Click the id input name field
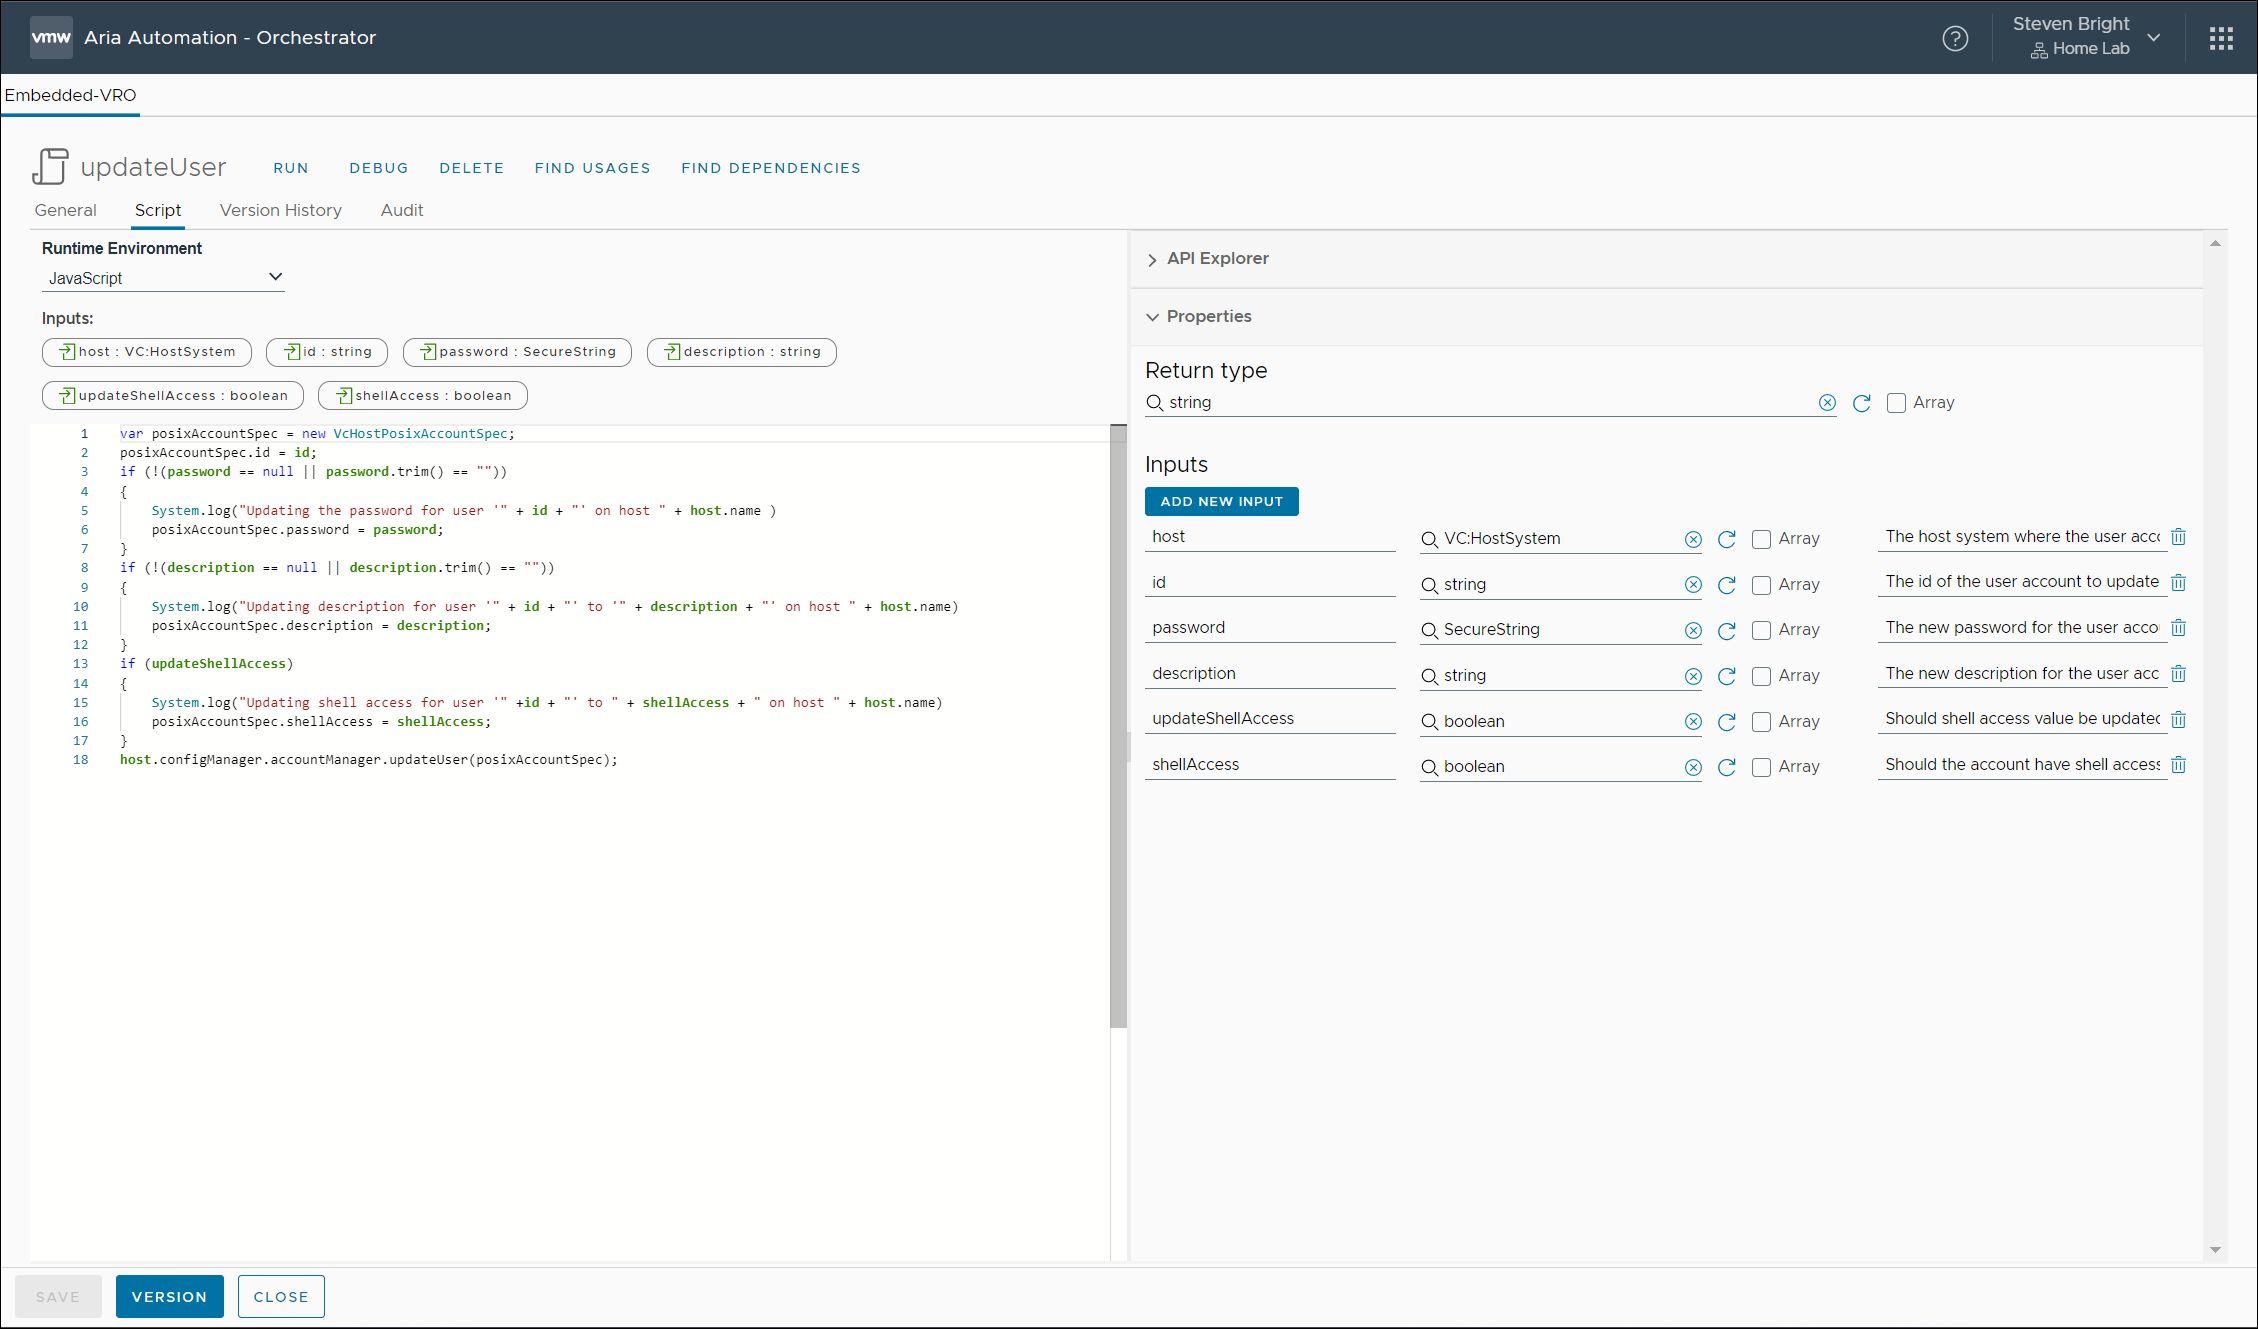The image size is (2258, 1329). pos(1269,583)
